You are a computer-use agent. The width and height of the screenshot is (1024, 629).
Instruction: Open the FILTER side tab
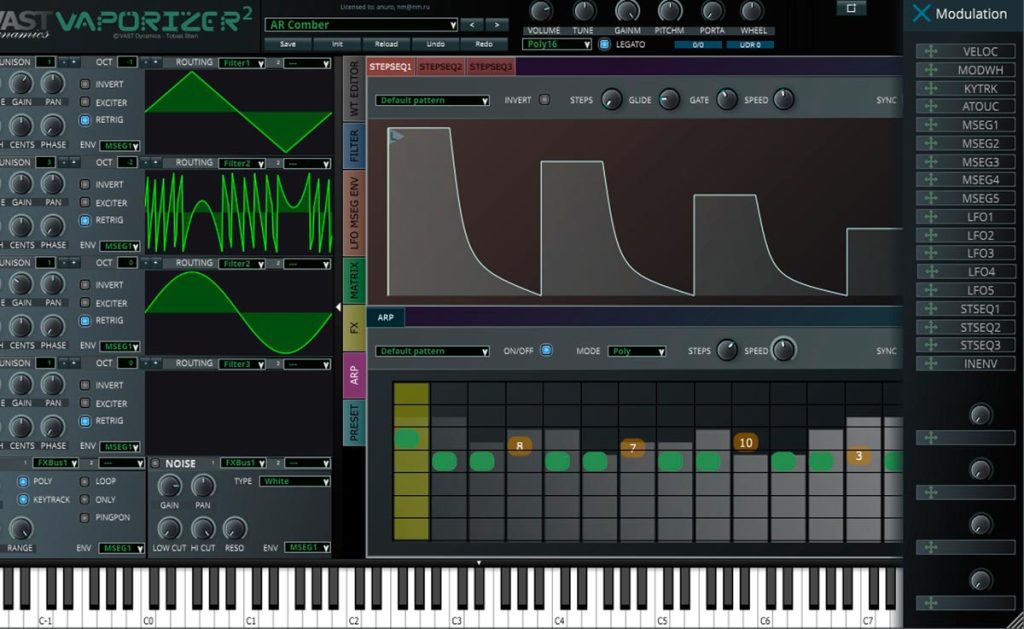point(354,146)
